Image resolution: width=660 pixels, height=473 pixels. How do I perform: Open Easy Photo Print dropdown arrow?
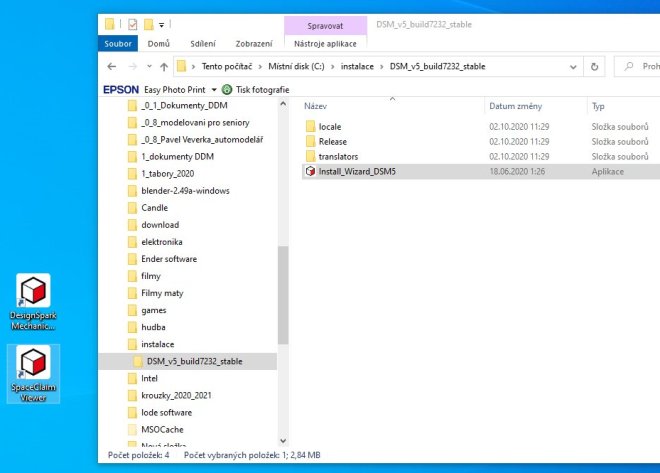[x=214, y=90]
